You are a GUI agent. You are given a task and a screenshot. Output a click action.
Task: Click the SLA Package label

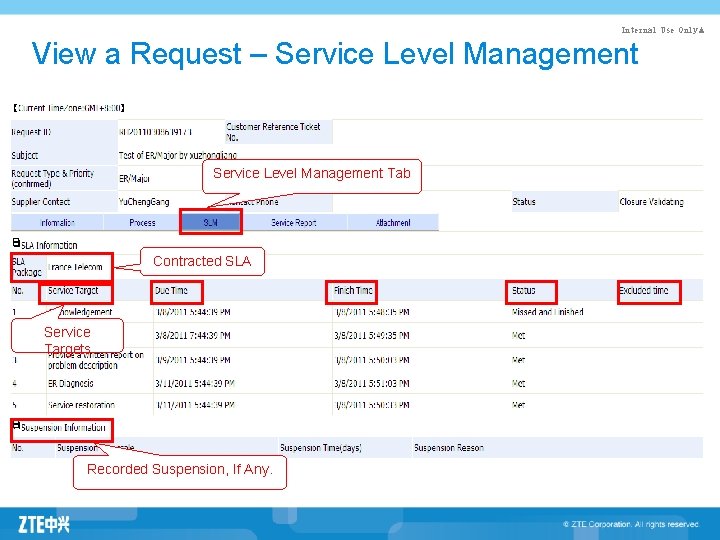coord(27,267)
